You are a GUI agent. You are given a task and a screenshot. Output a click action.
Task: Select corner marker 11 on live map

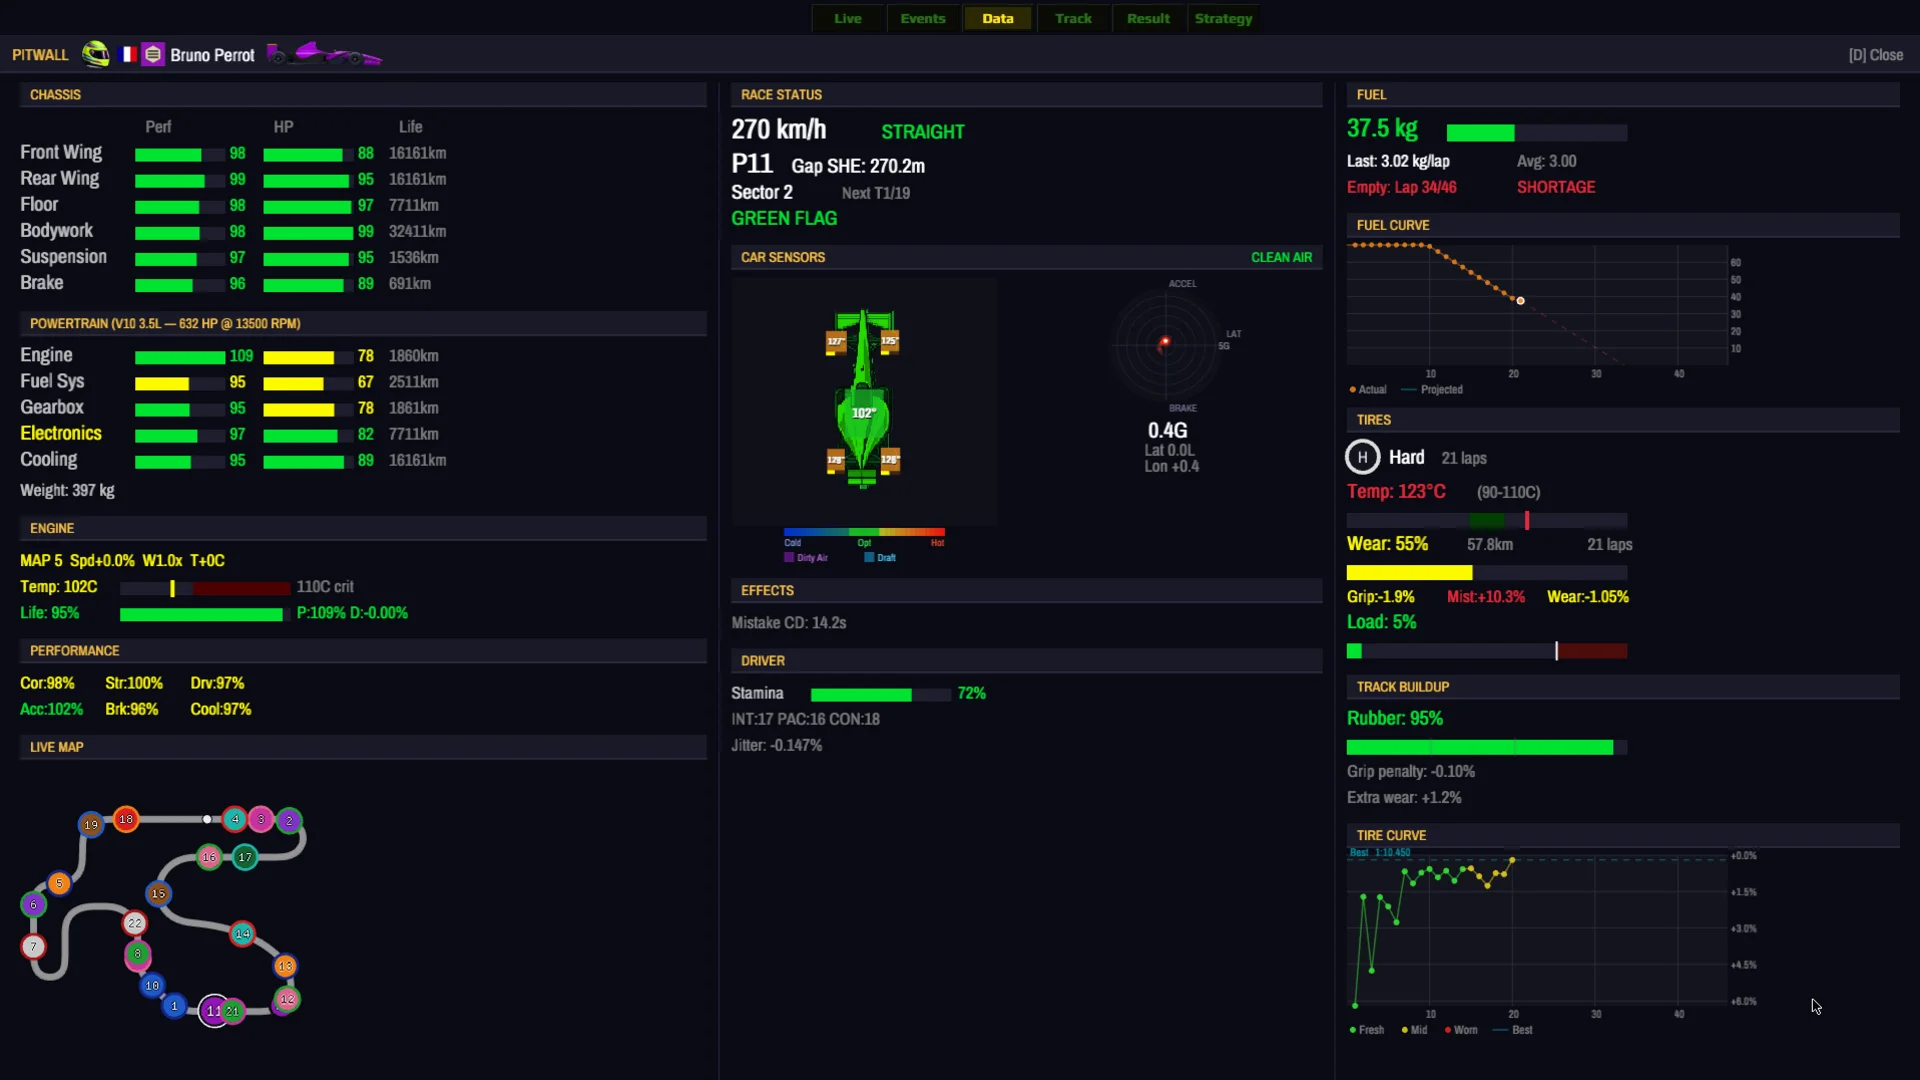point(214,1011)
